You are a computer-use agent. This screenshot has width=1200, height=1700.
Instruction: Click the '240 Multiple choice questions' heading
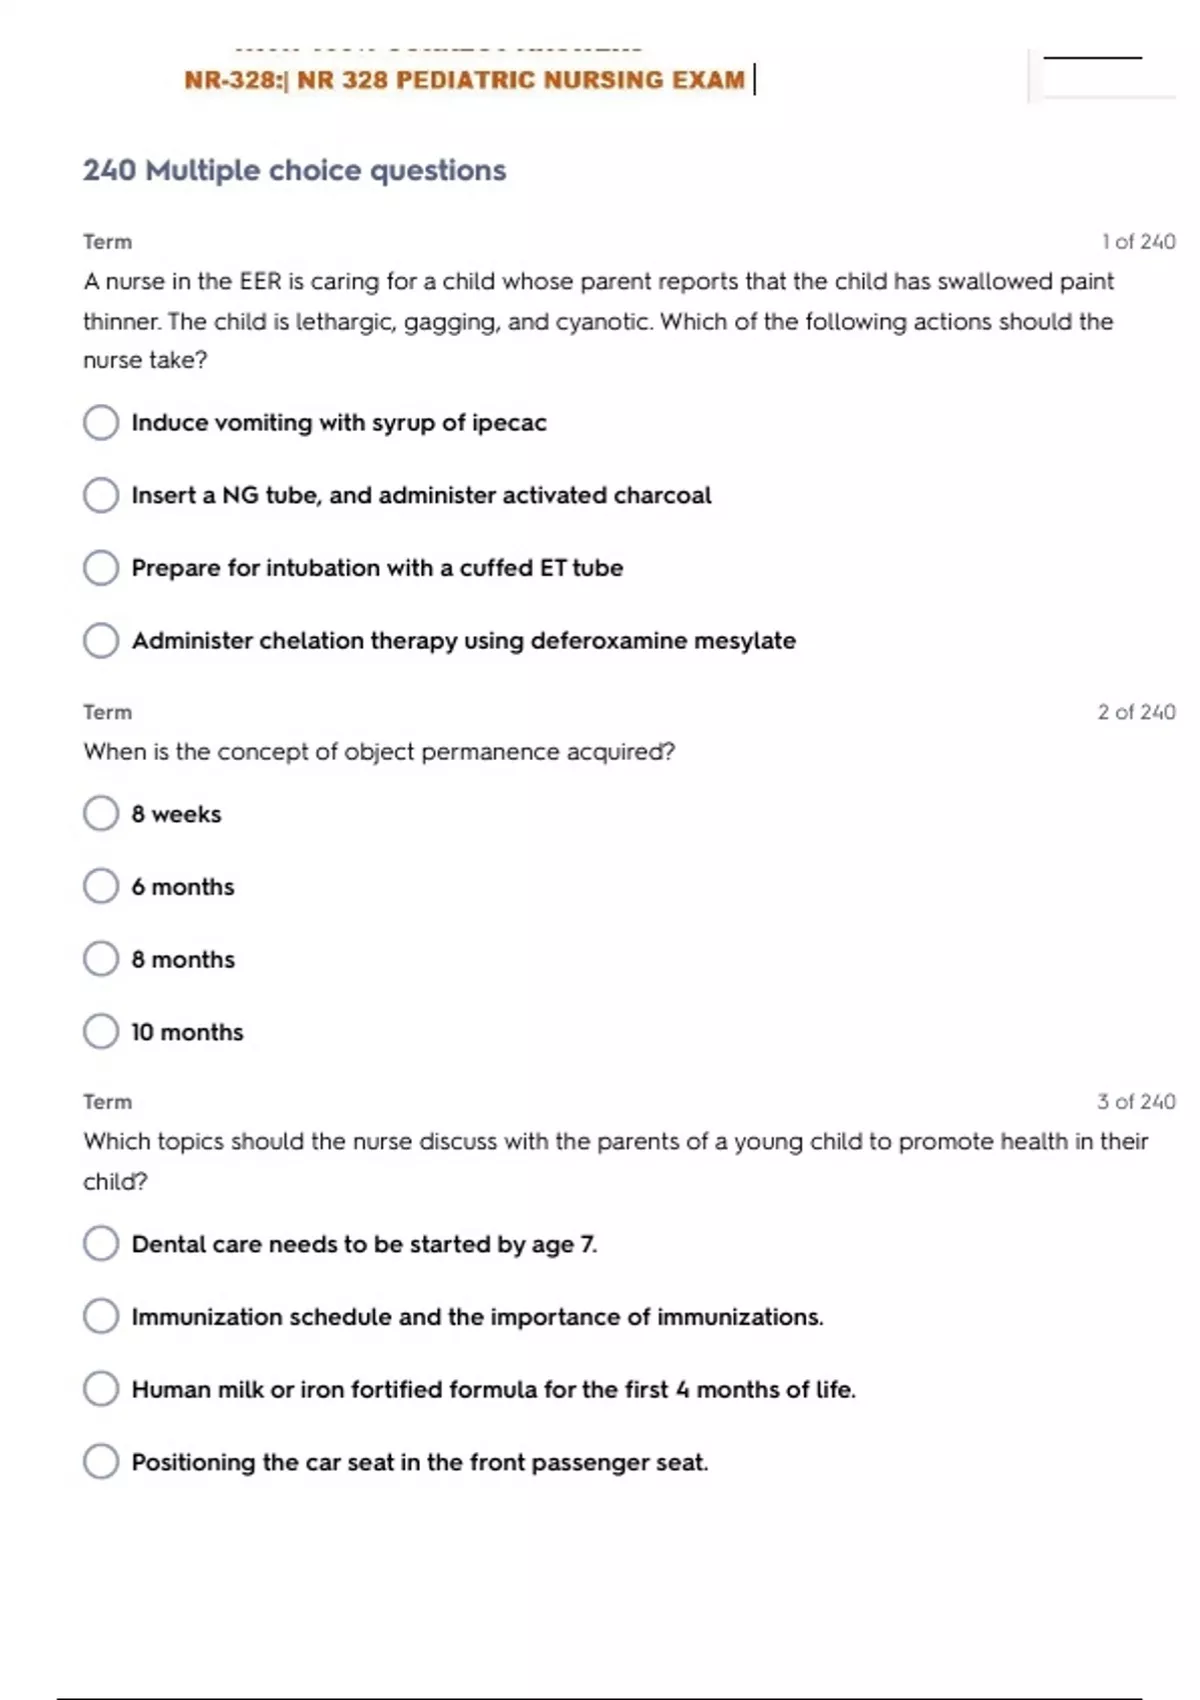pos(295,170)
